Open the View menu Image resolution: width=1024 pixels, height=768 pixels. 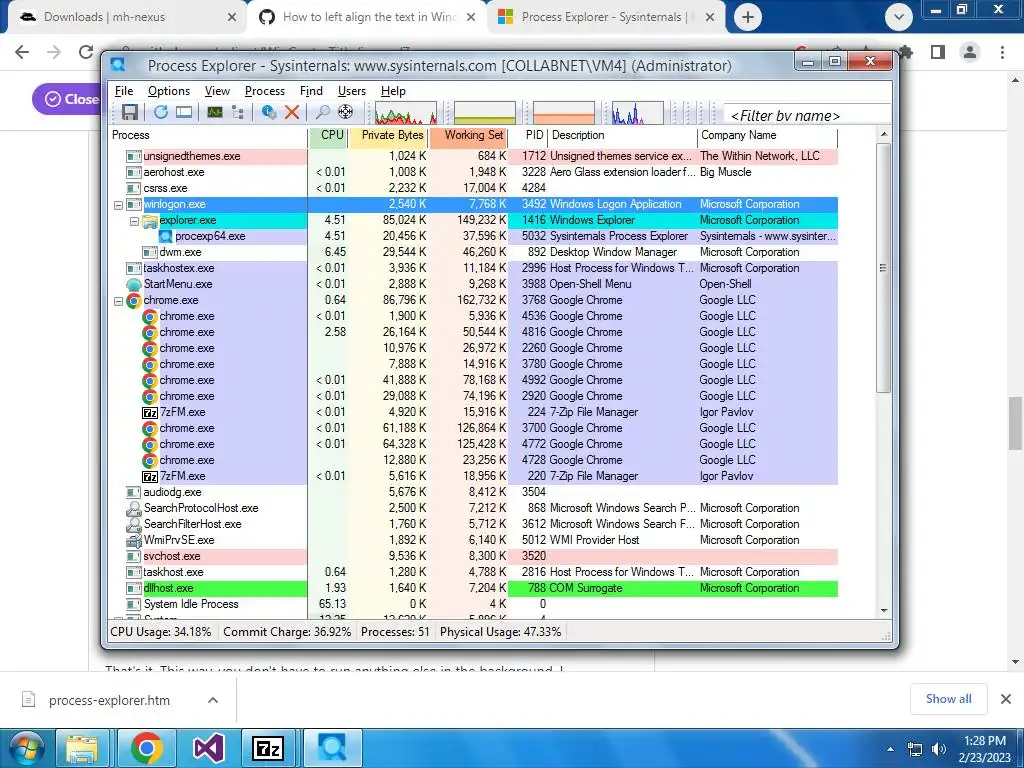click(x=217, y=91)
